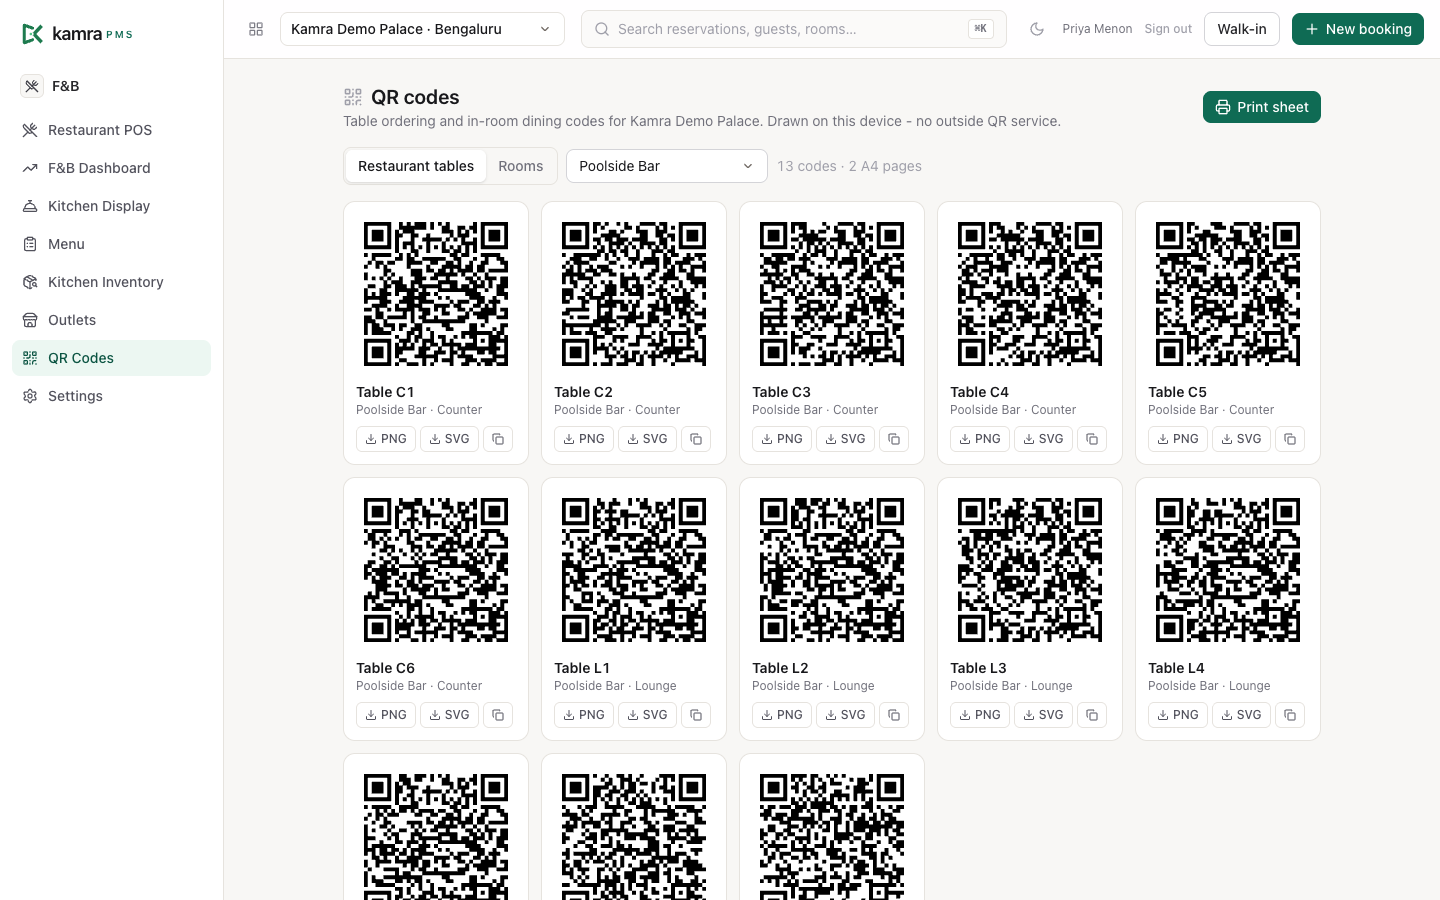Copy link for Table L3
Screen dimensions: 1440x900
pos(1092,715)
